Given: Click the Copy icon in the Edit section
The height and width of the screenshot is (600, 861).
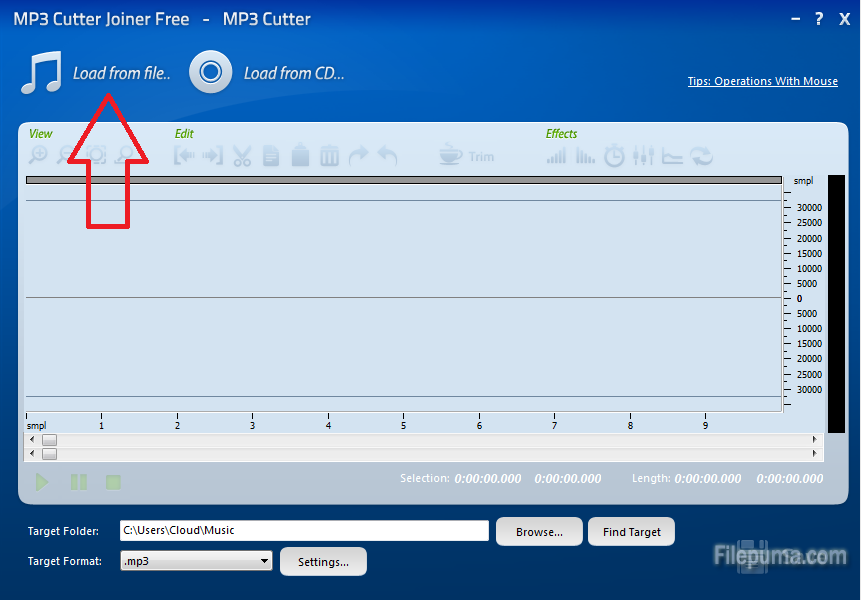Looking at the screenshot, I should (x=271, y=155).
